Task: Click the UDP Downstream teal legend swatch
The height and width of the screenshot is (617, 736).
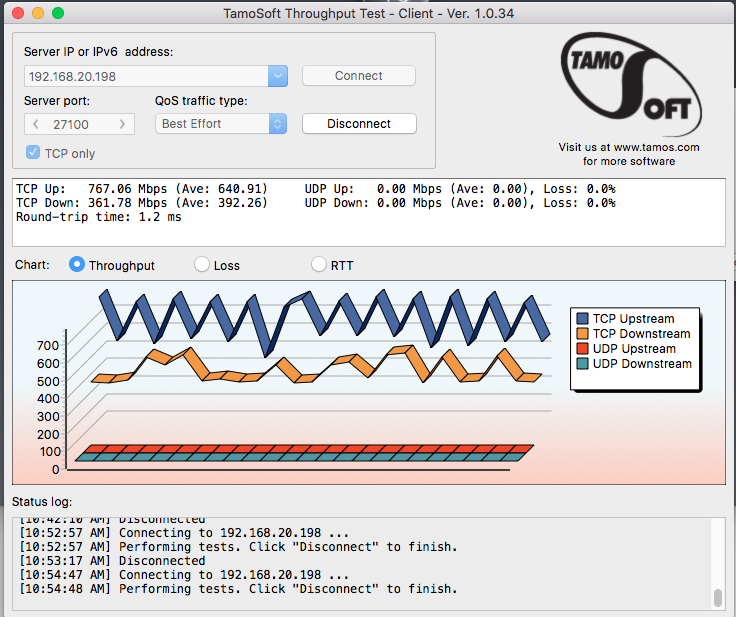Action: [x=583, y=363]
